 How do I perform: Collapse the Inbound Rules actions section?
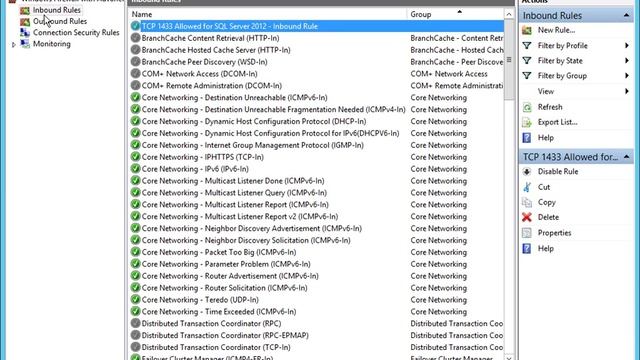[x=626, y=16]
